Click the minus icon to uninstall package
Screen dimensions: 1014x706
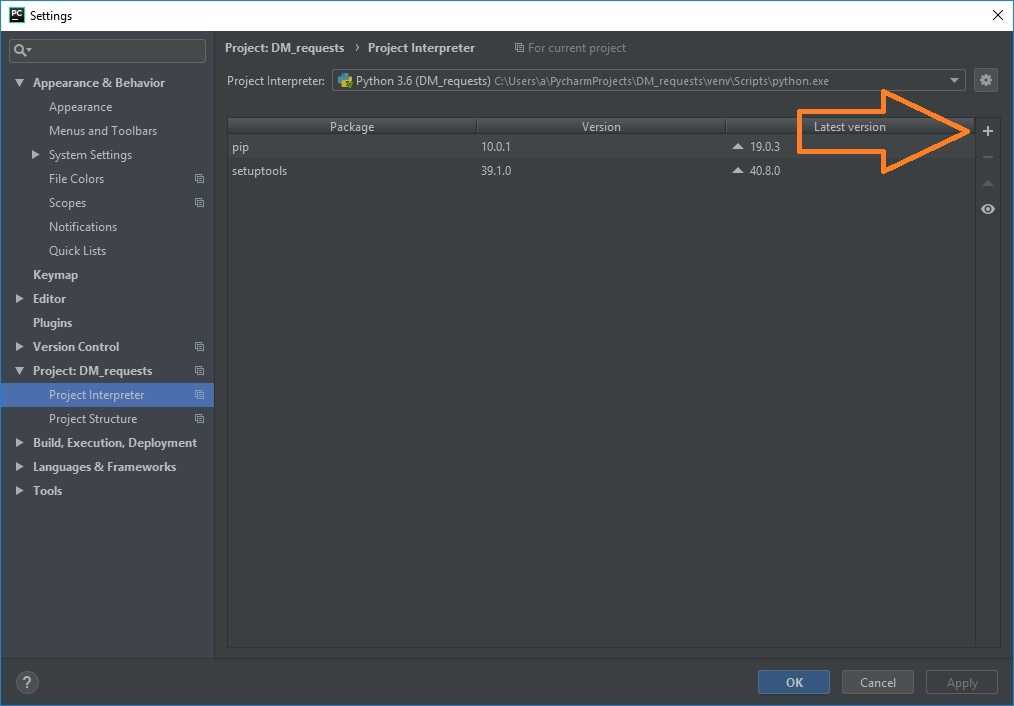tap(988, 157)
